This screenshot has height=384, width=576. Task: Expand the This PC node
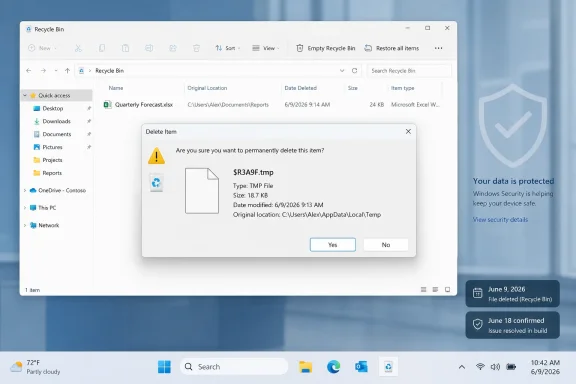pos(25,208)
